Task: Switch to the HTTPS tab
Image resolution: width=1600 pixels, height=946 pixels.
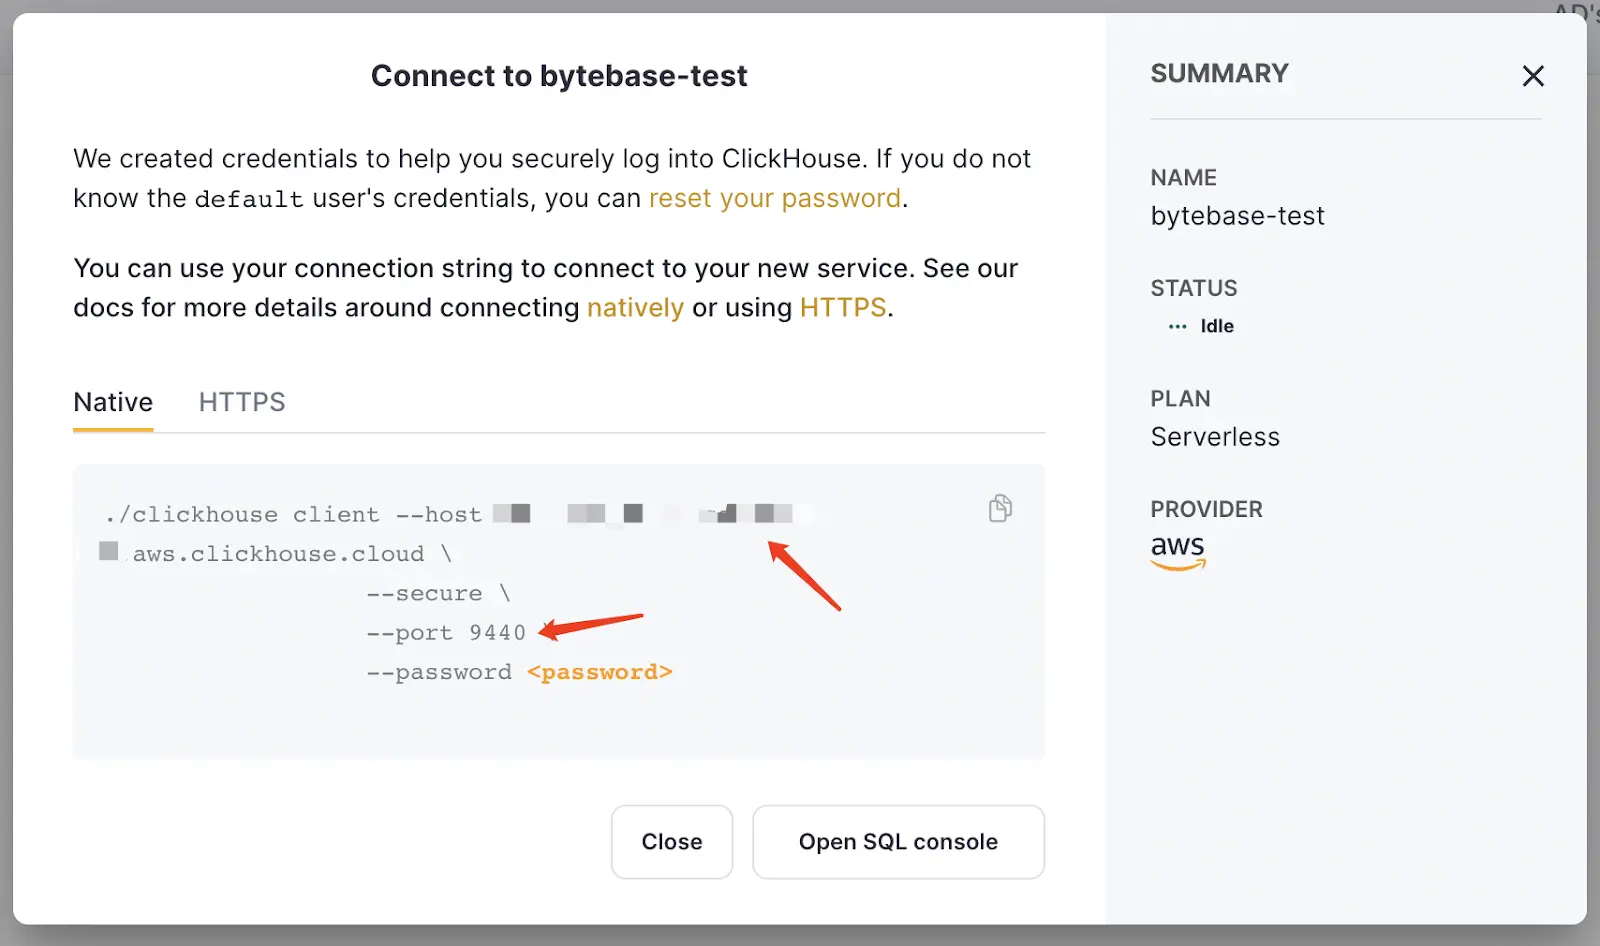Action: click(242, 402)
